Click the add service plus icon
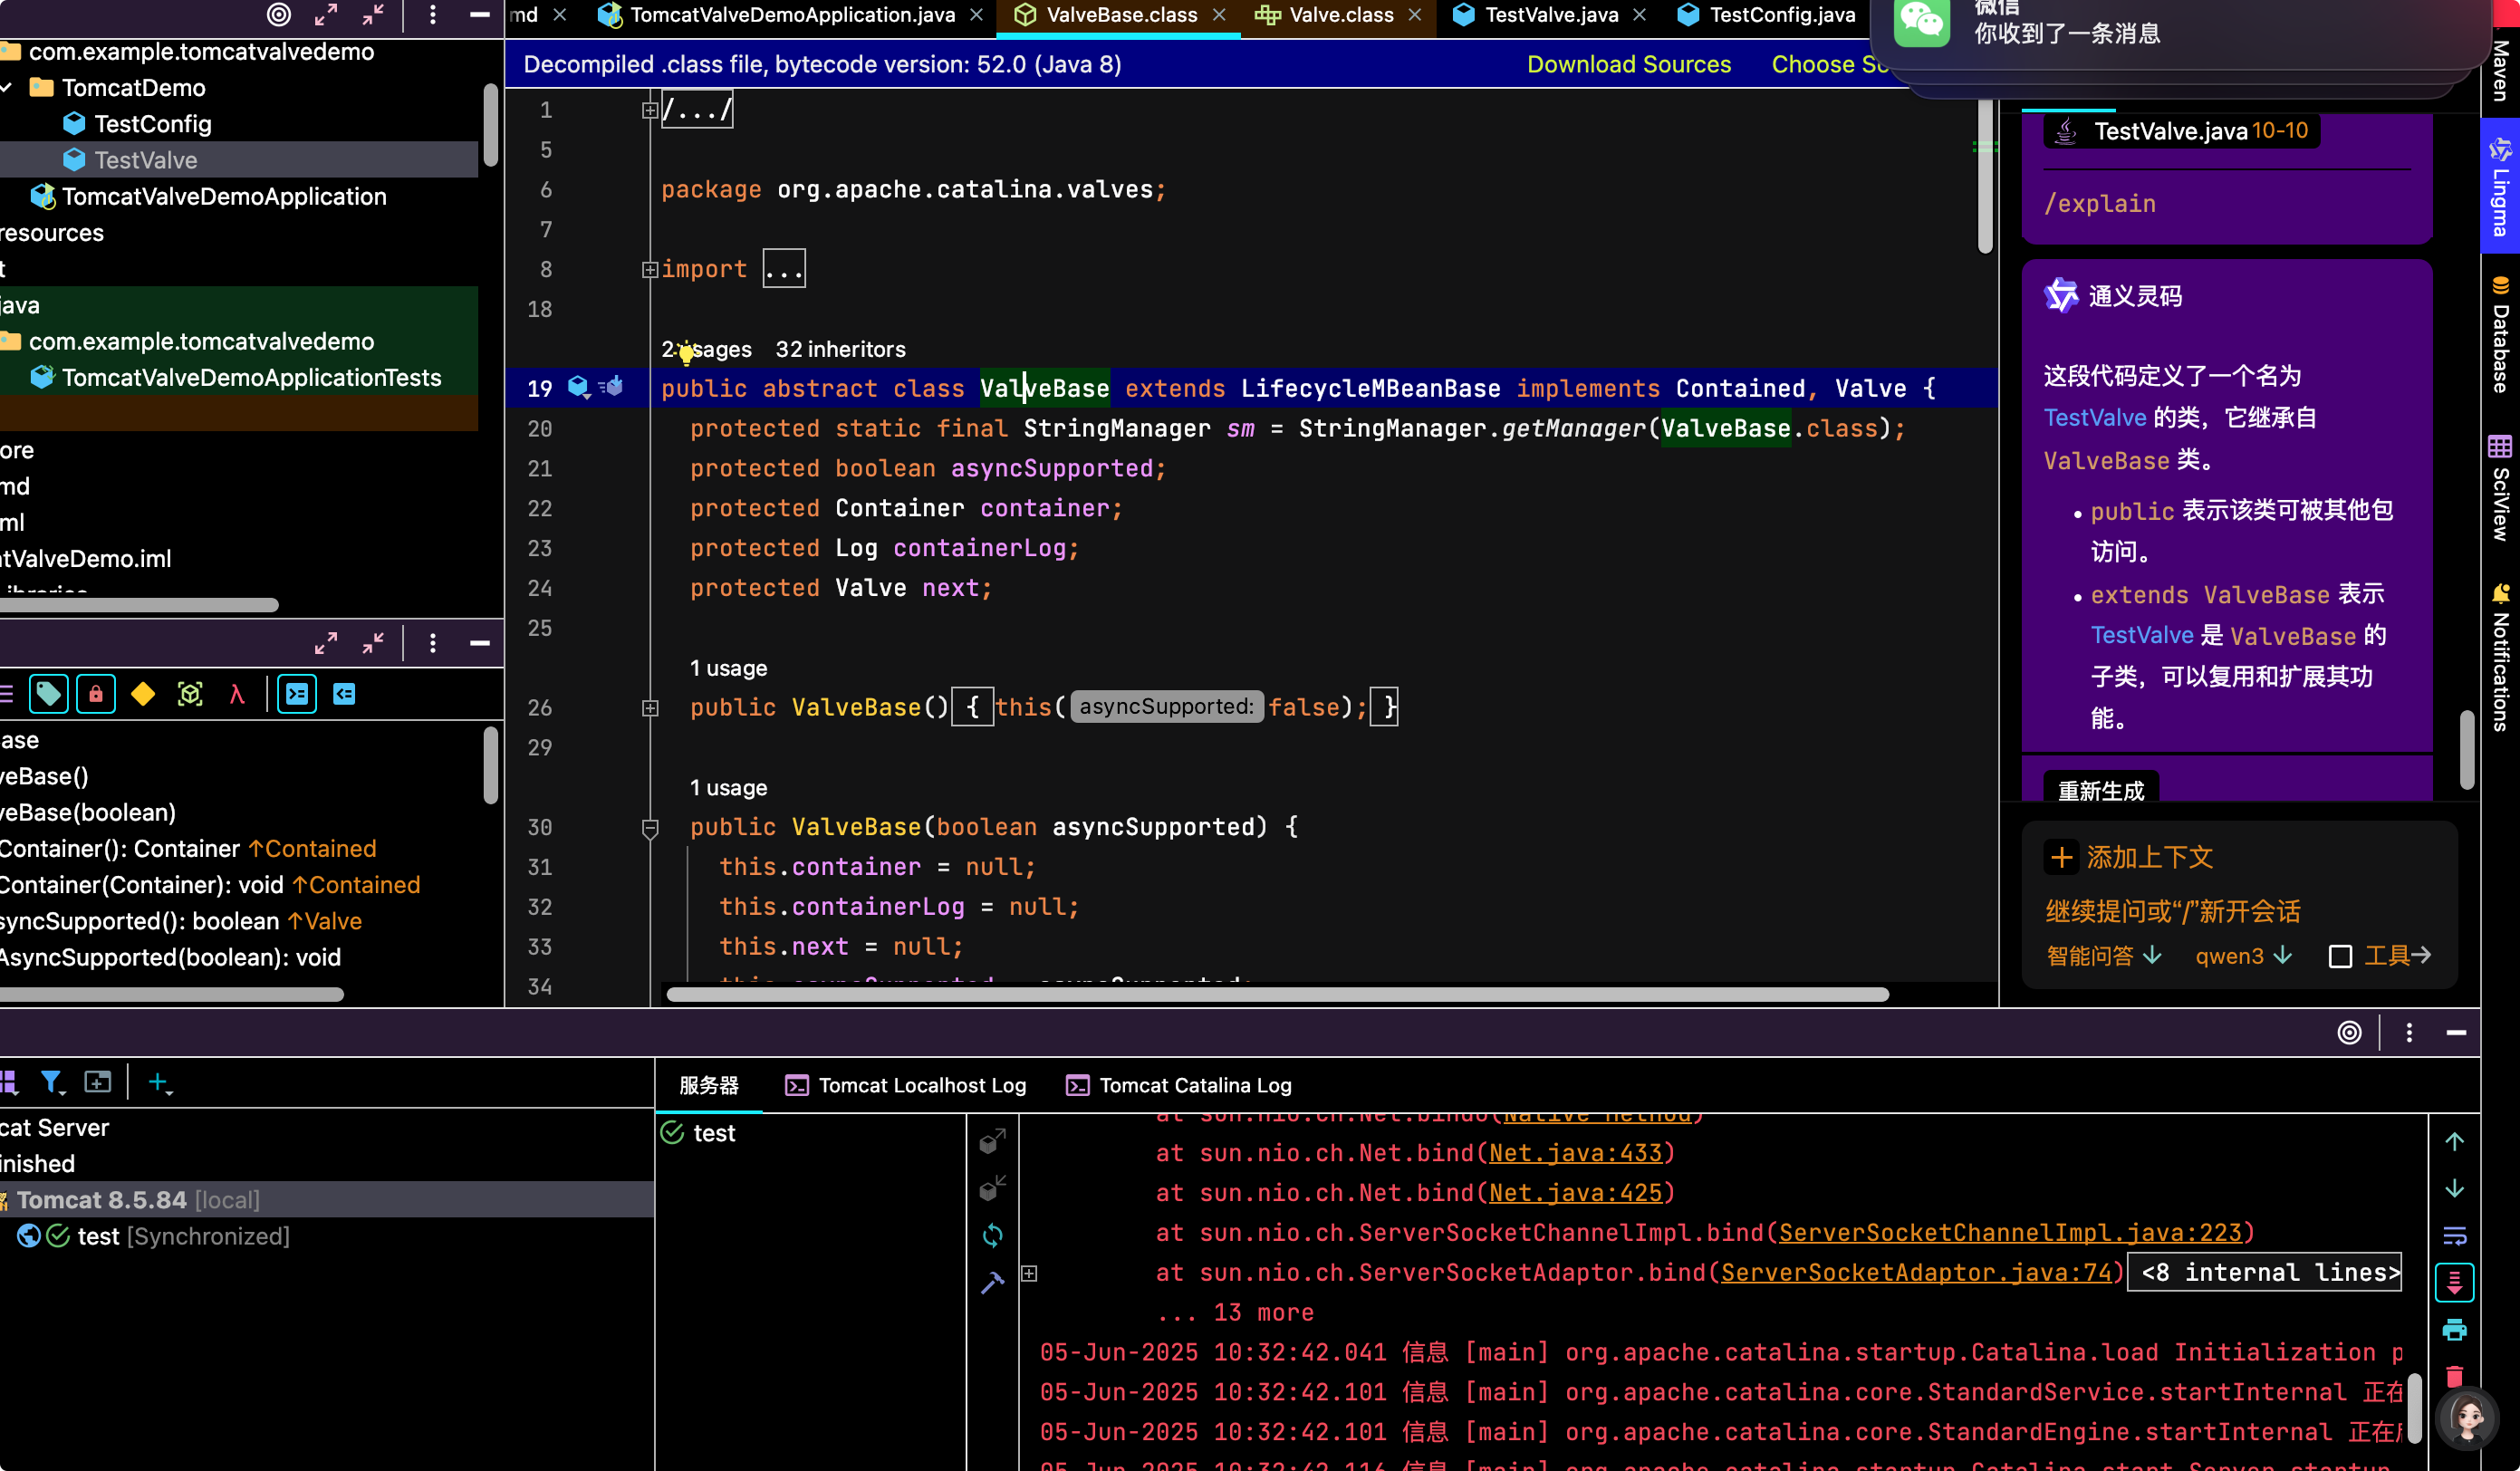 tap(159, 1082)
